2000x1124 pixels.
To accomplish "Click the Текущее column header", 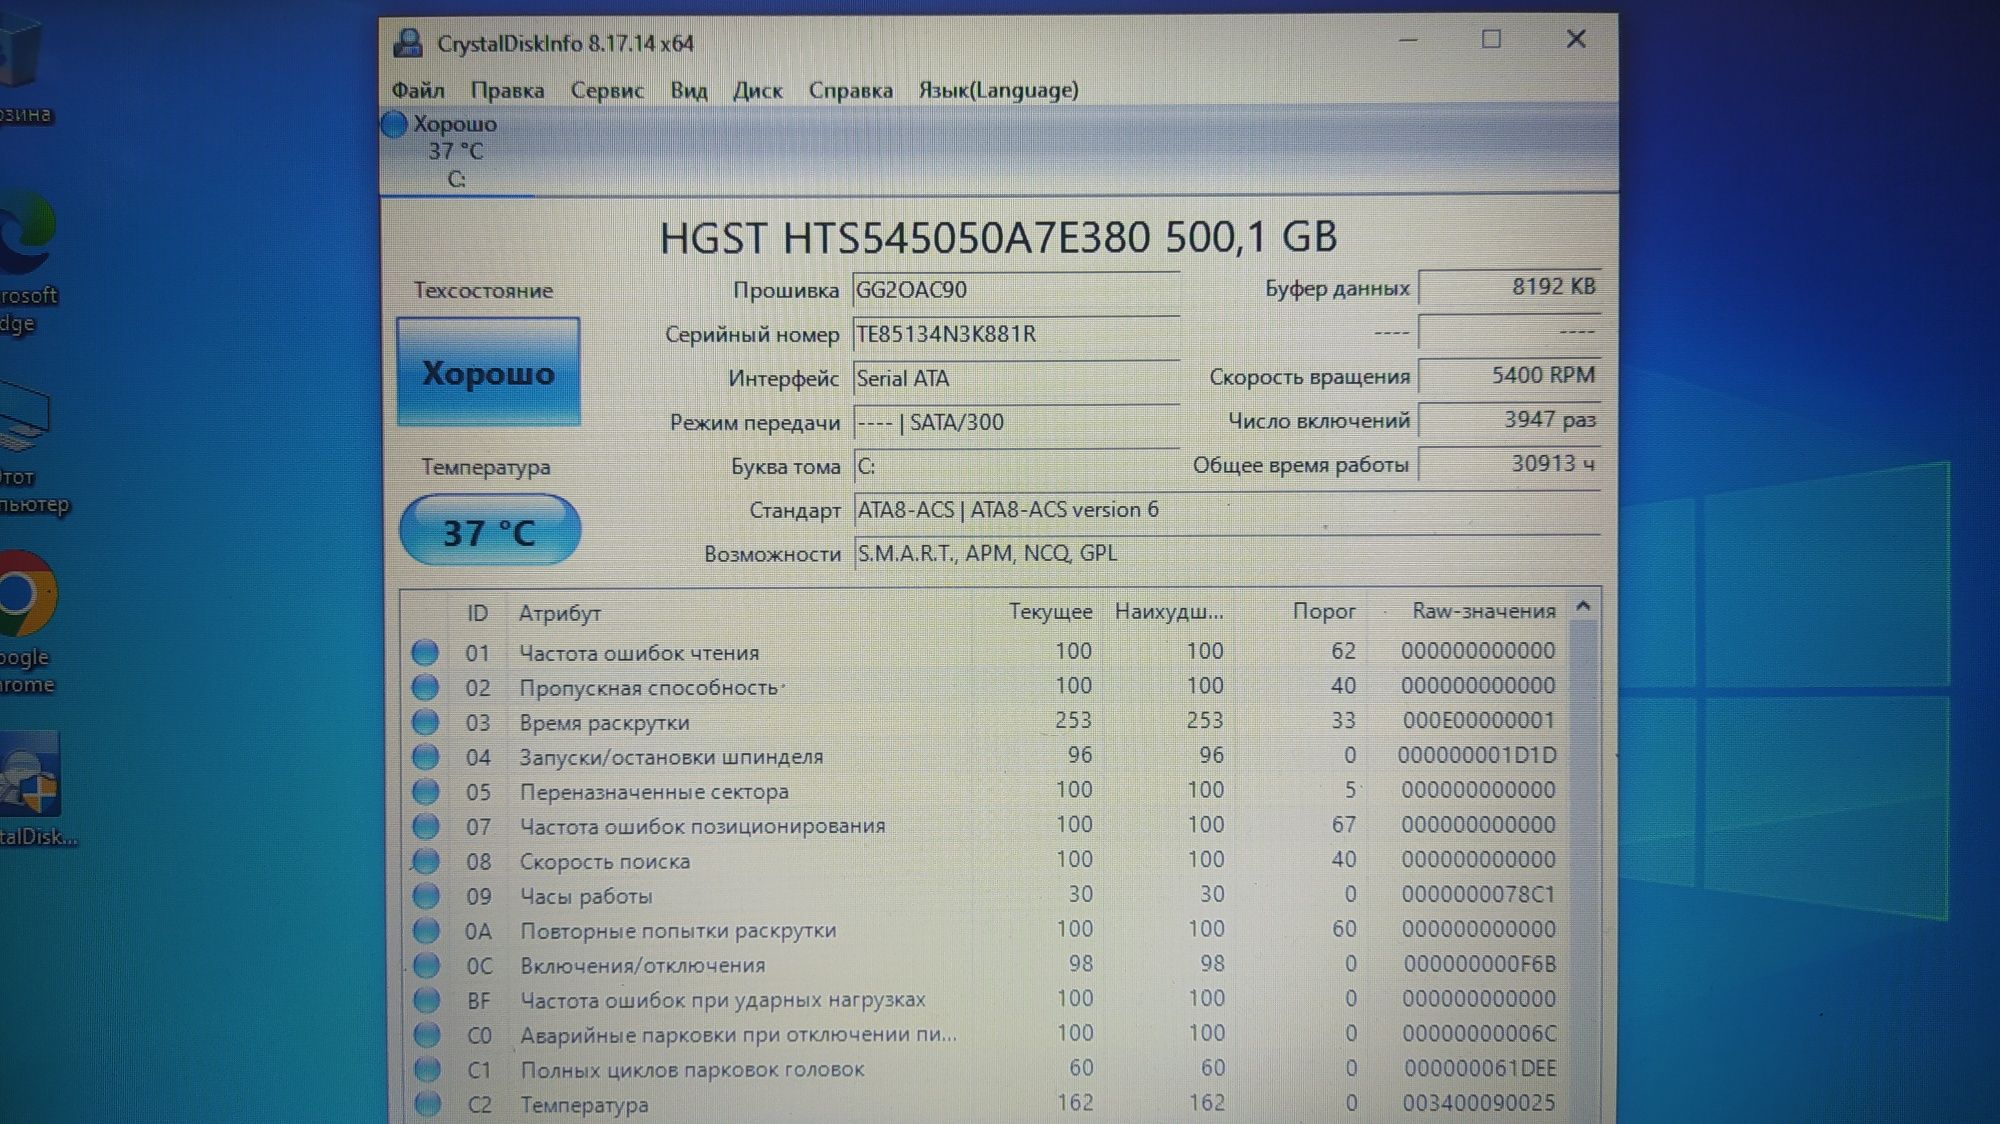I will (1050, 611).
